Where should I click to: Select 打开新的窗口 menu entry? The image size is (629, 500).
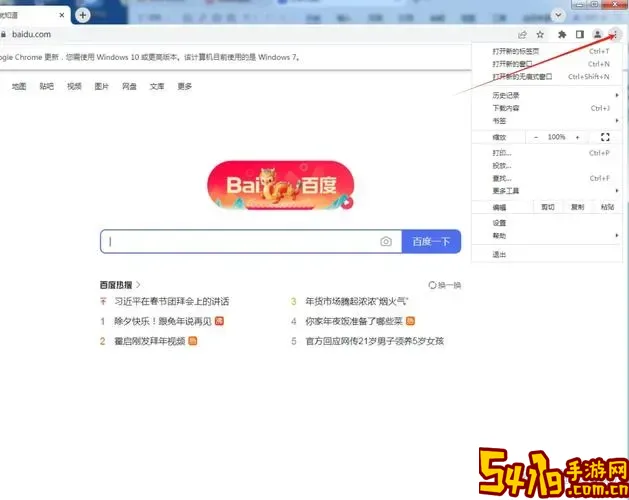click(547, 64)
